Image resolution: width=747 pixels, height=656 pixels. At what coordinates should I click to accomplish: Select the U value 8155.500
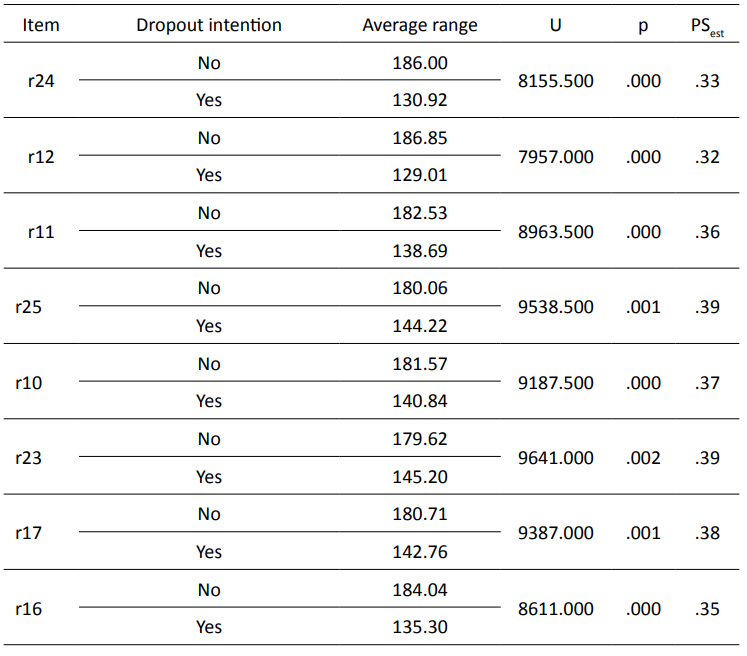(x=556, y=81)
